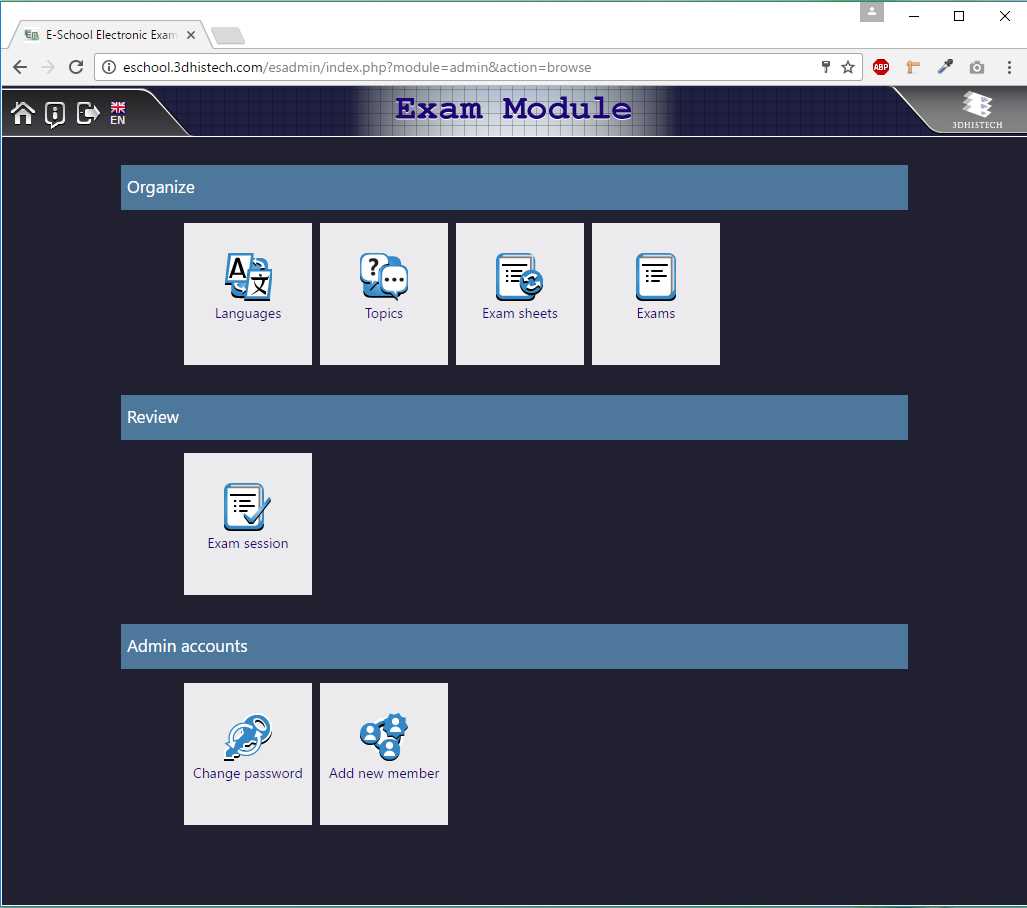The height and width of the screenshot is (908, 1027).
Task: Log out using the exit icon
Action: click(x=88, y=113)
